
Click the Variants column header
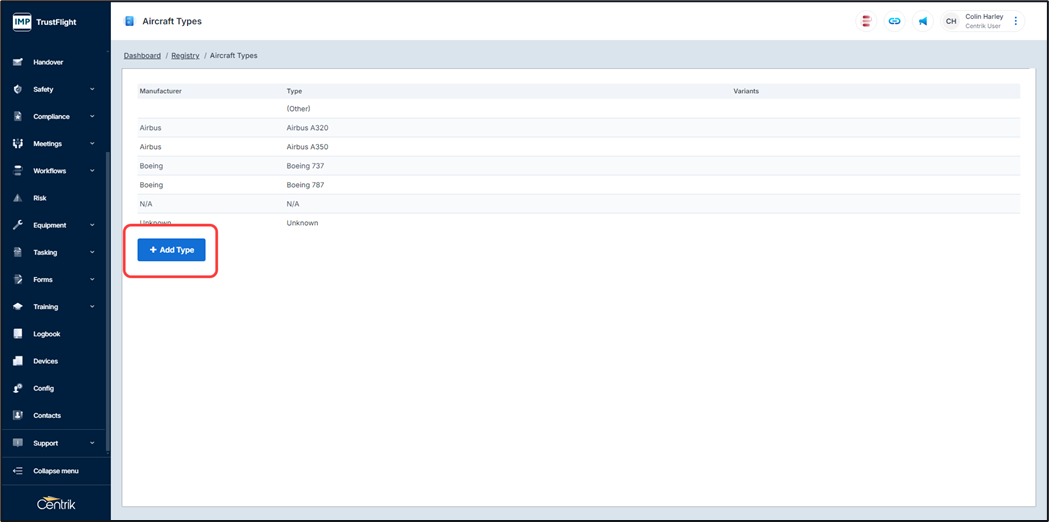(x=746, y=90)
